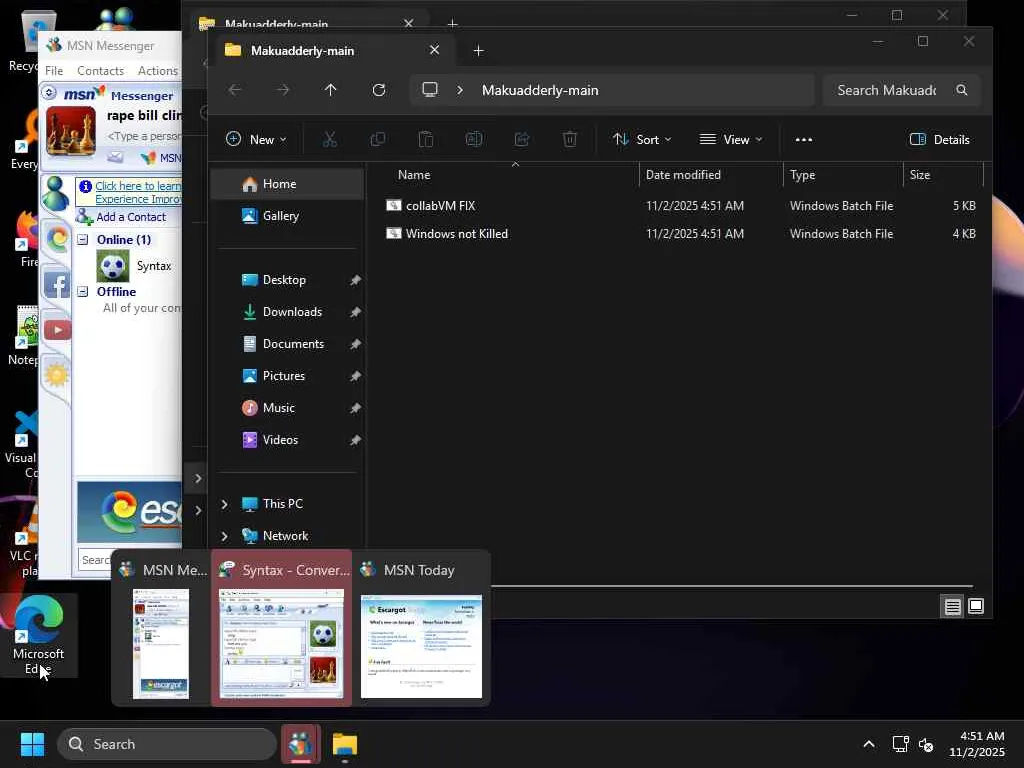1024x768 pixels.
Task: Open Home in the navigation pane
Action: (x=287, y=184)
